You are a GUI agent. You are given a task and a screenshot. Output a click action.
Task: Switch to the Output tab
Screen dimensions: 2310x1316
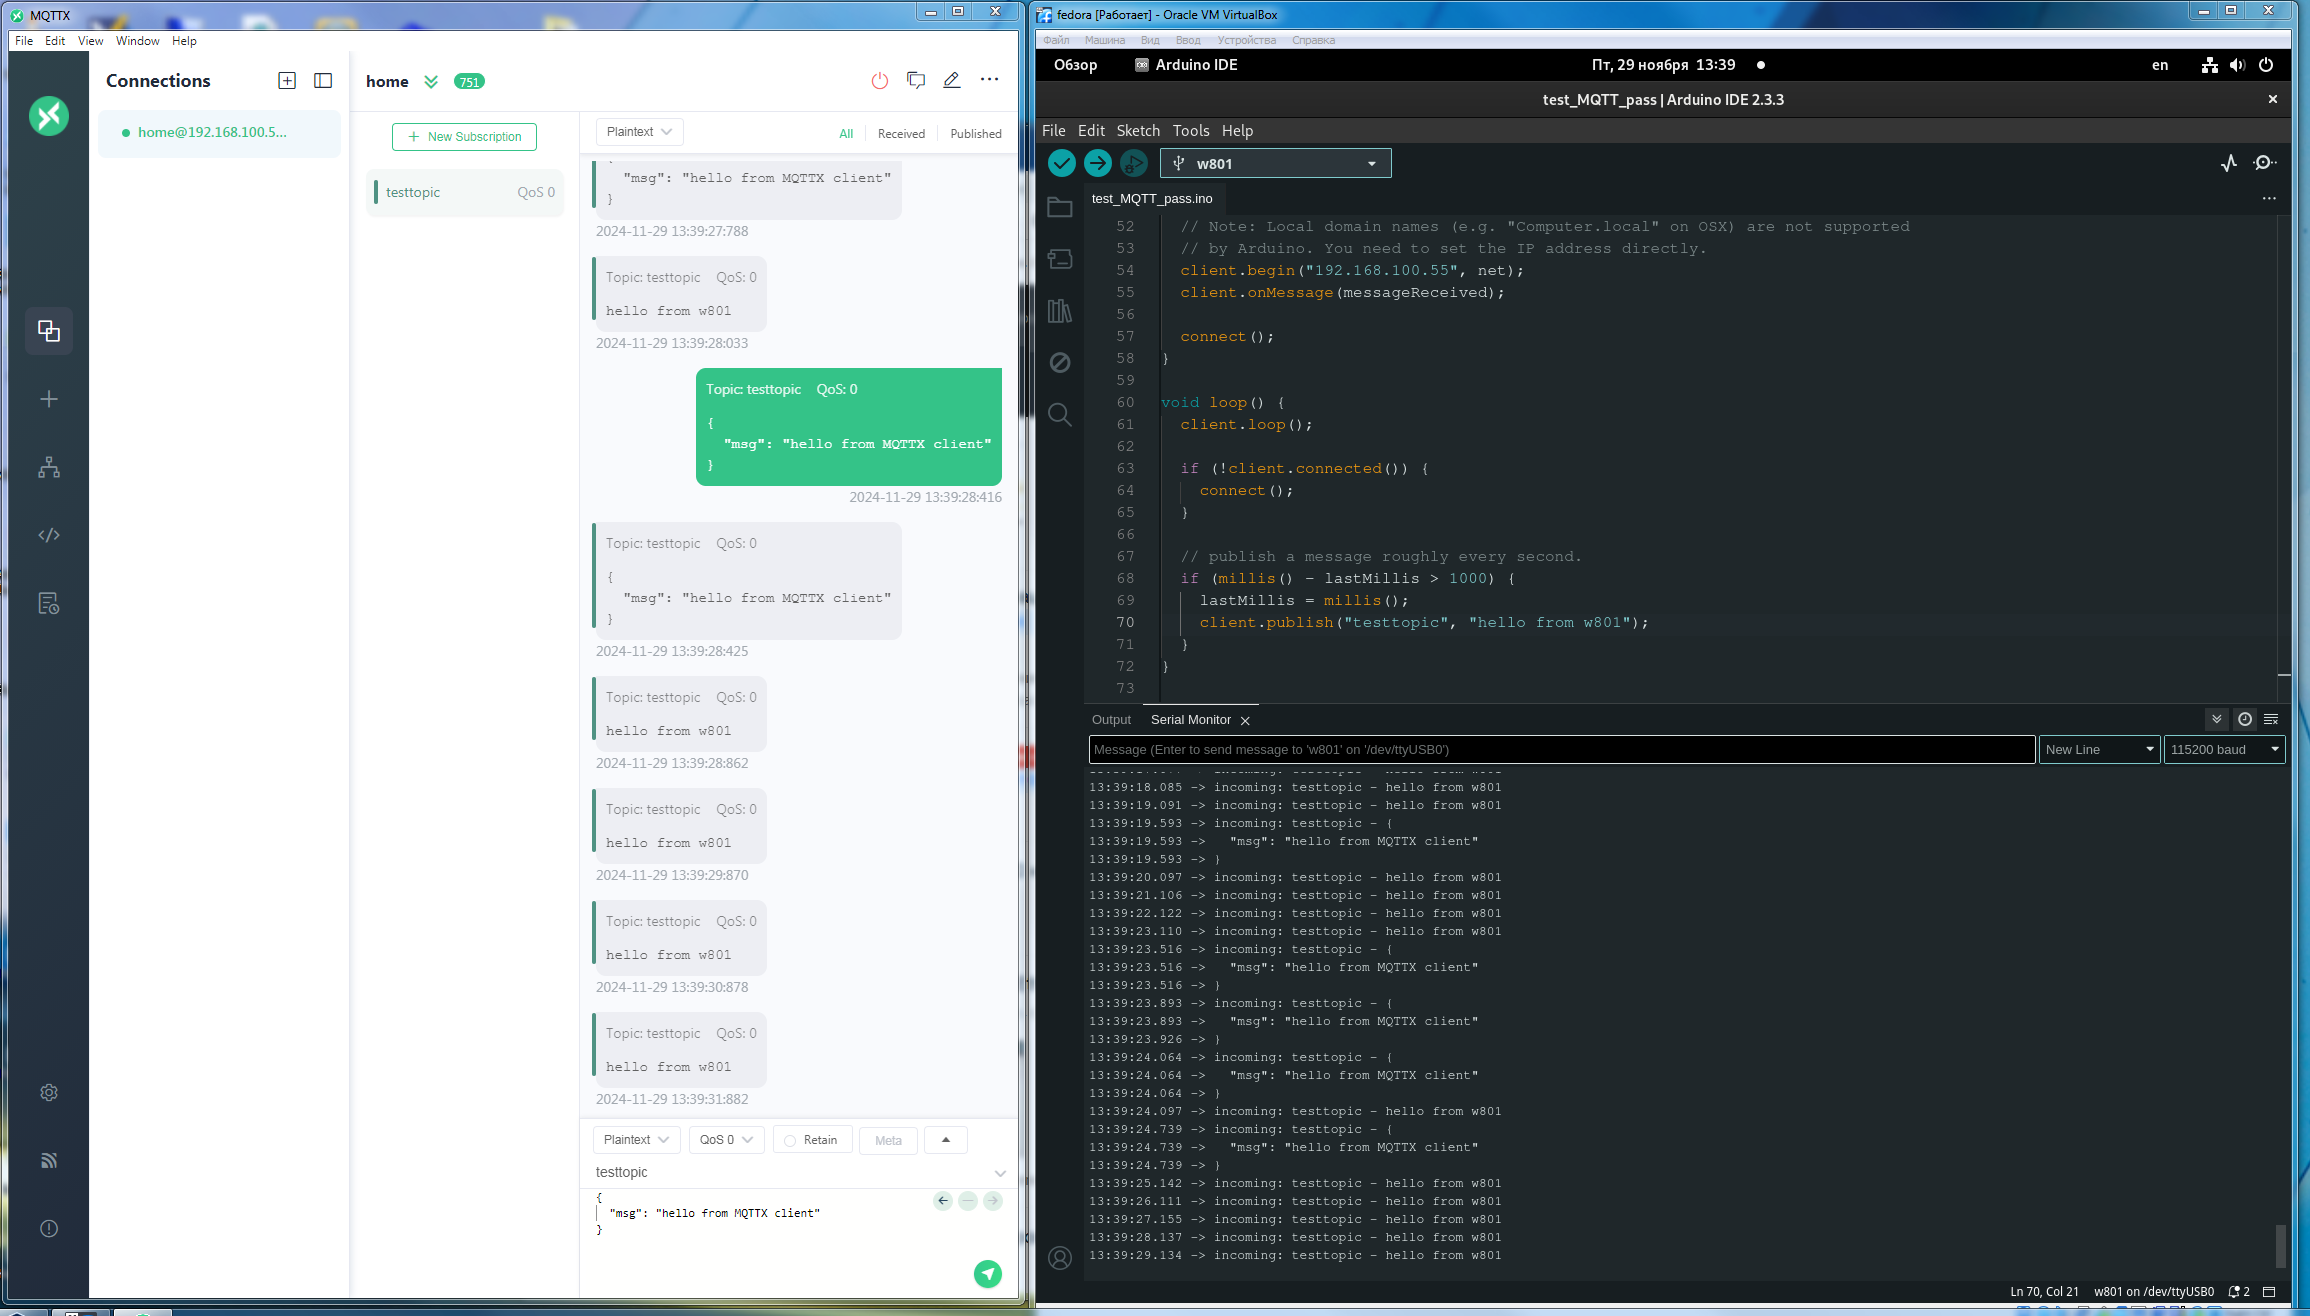point(1111,720)
